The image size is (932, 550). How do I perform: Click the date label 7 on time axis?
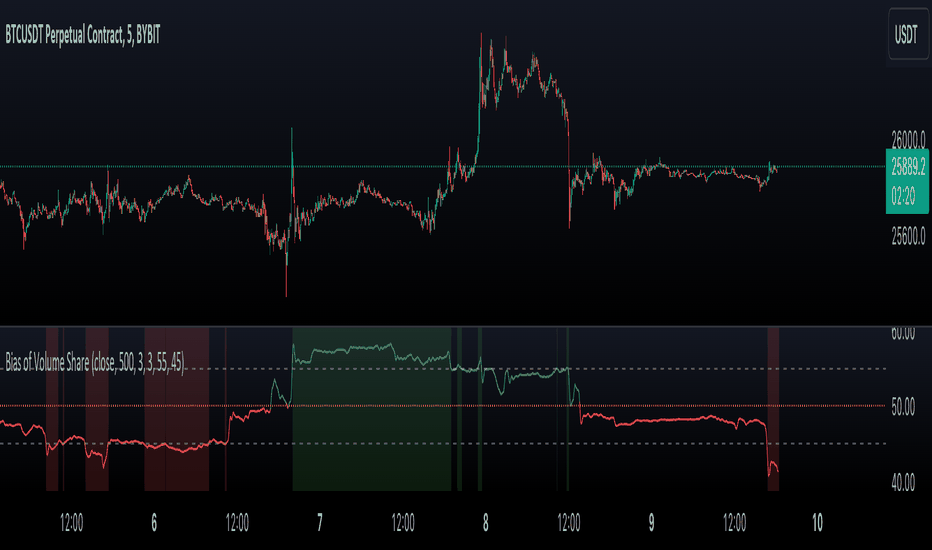(320, 523)
